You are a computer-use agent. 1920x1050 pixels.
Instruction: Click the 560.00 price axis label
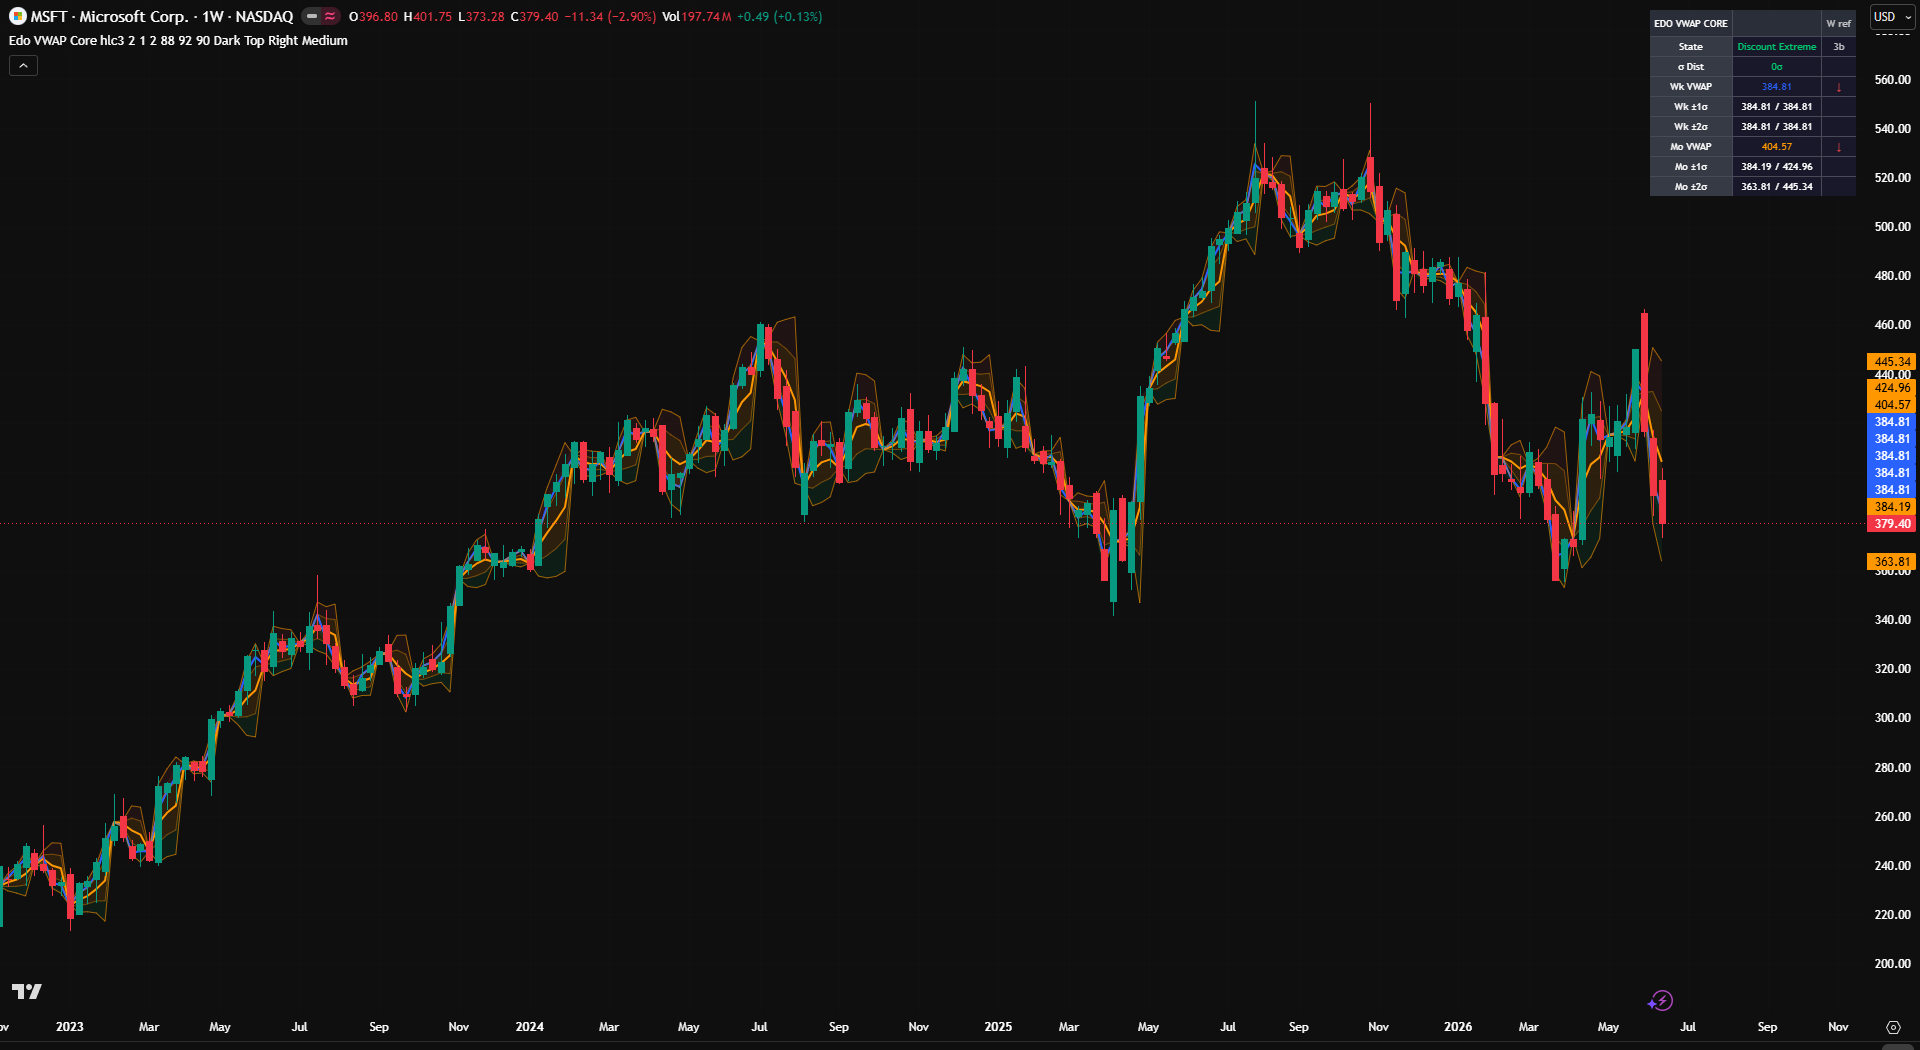tap(1892, 80)
